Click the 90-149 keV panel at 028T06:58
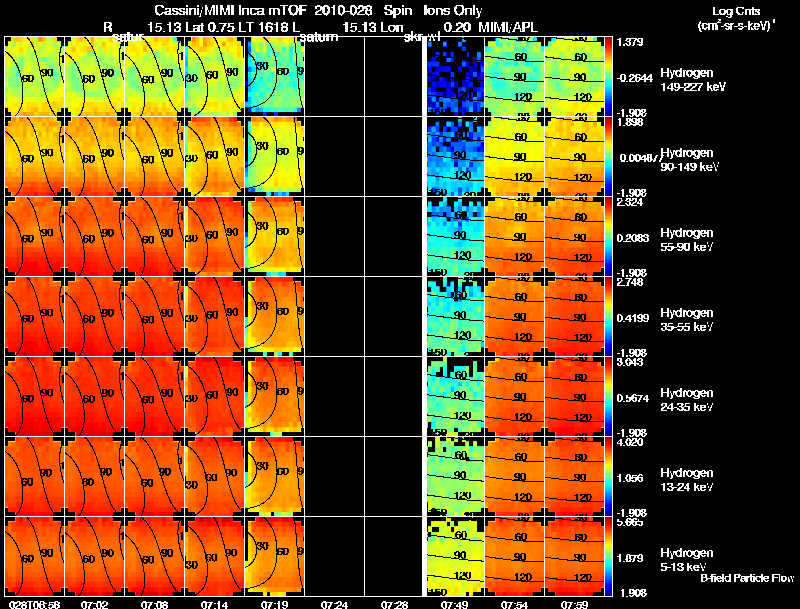This screenshot has height=609, width=800. [34, 156]
